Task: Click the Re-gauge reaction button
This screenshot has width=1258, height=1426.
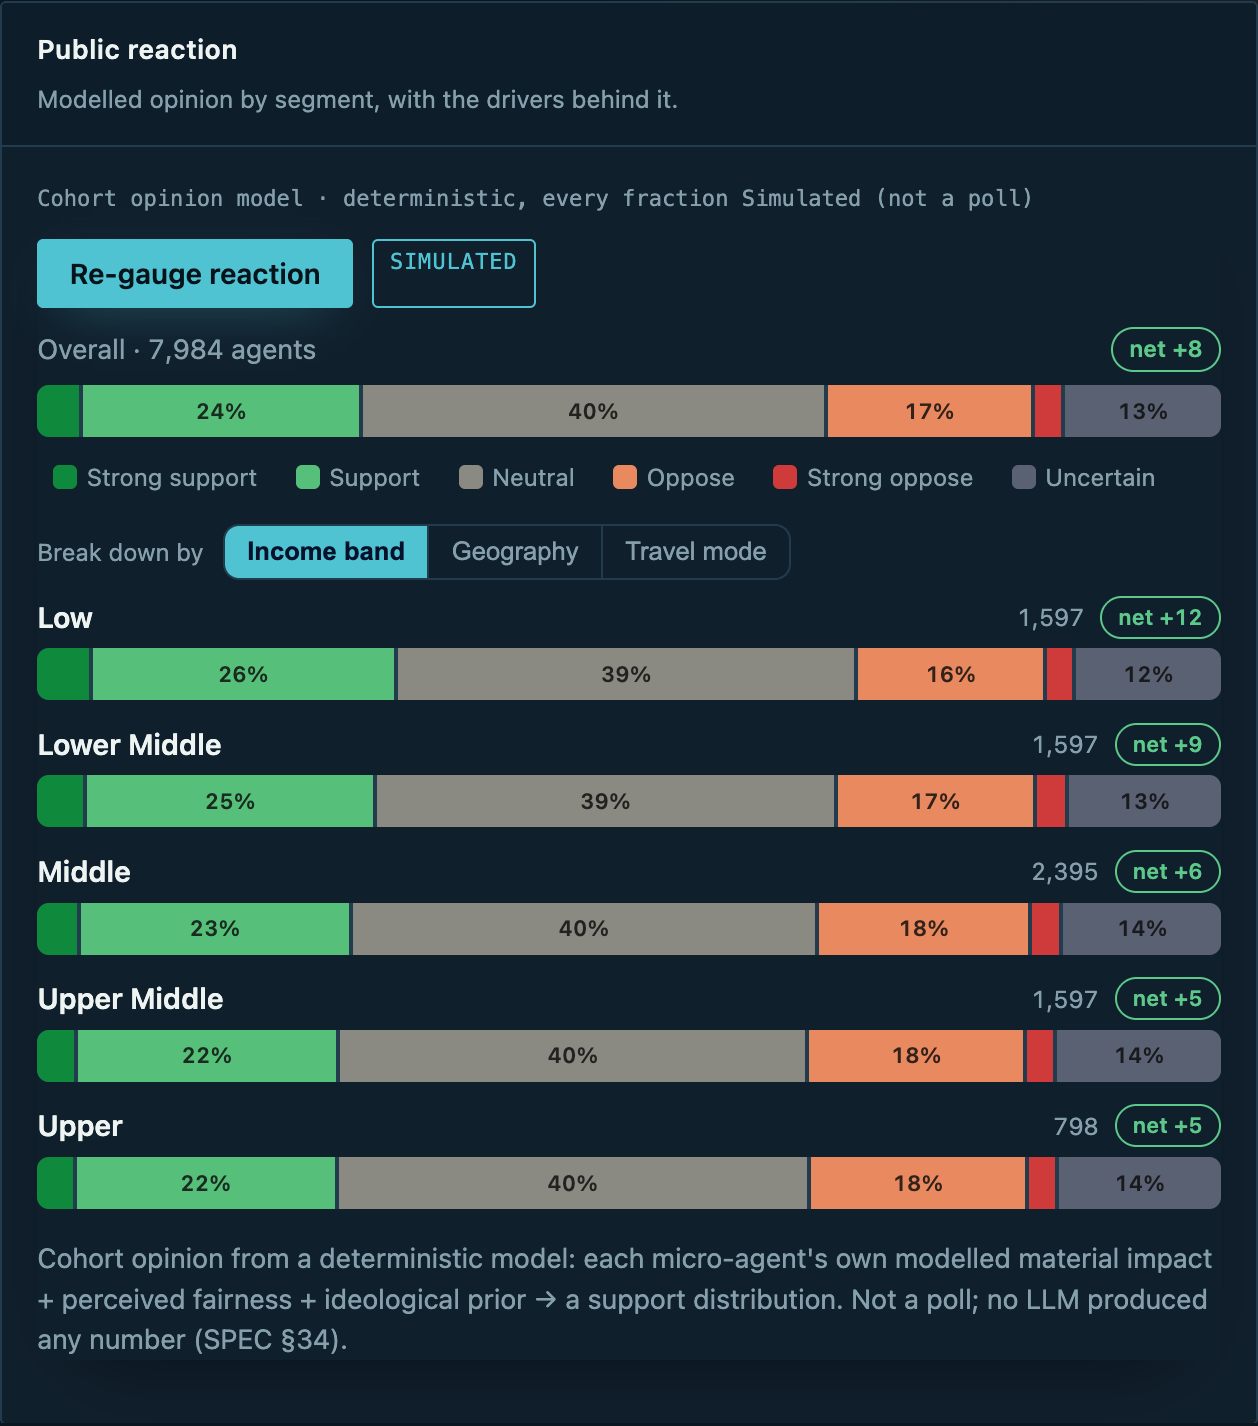Action: [195, 273]
